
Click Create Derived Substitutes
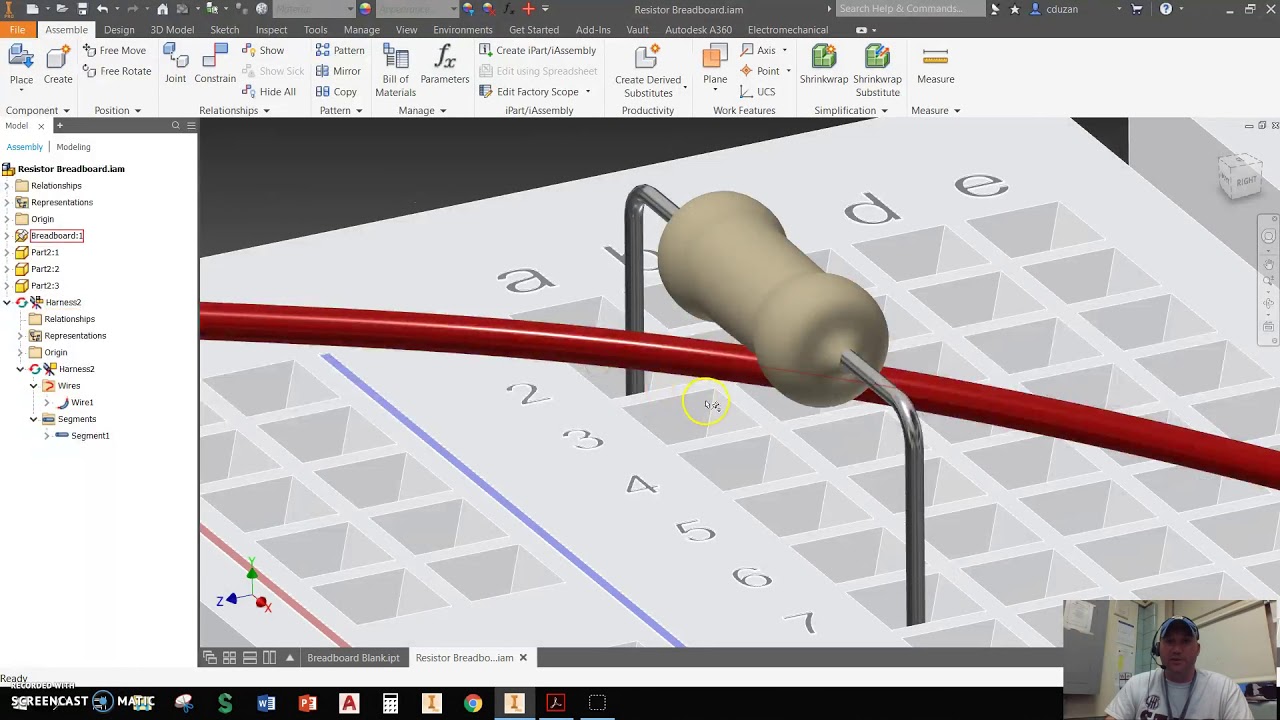coord(648,70)
